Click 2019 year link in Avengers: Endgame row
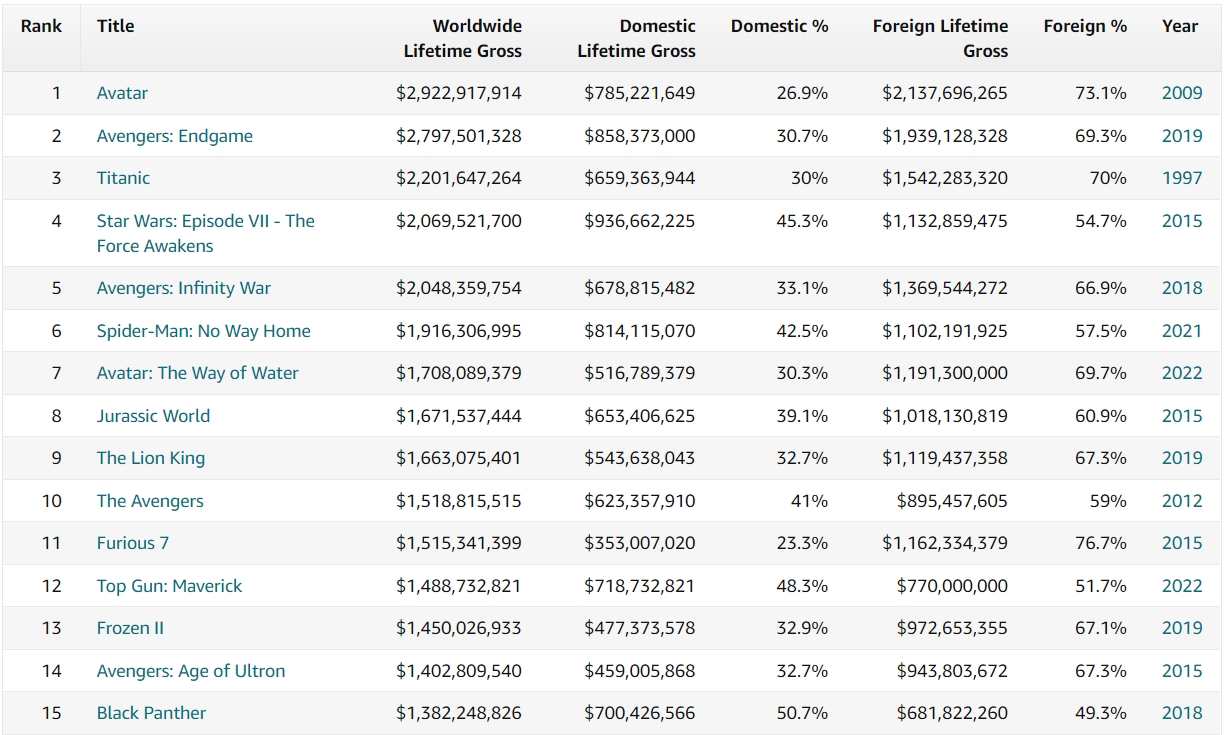Screen dimensions: 1225x735 (x=1182, y=136)
